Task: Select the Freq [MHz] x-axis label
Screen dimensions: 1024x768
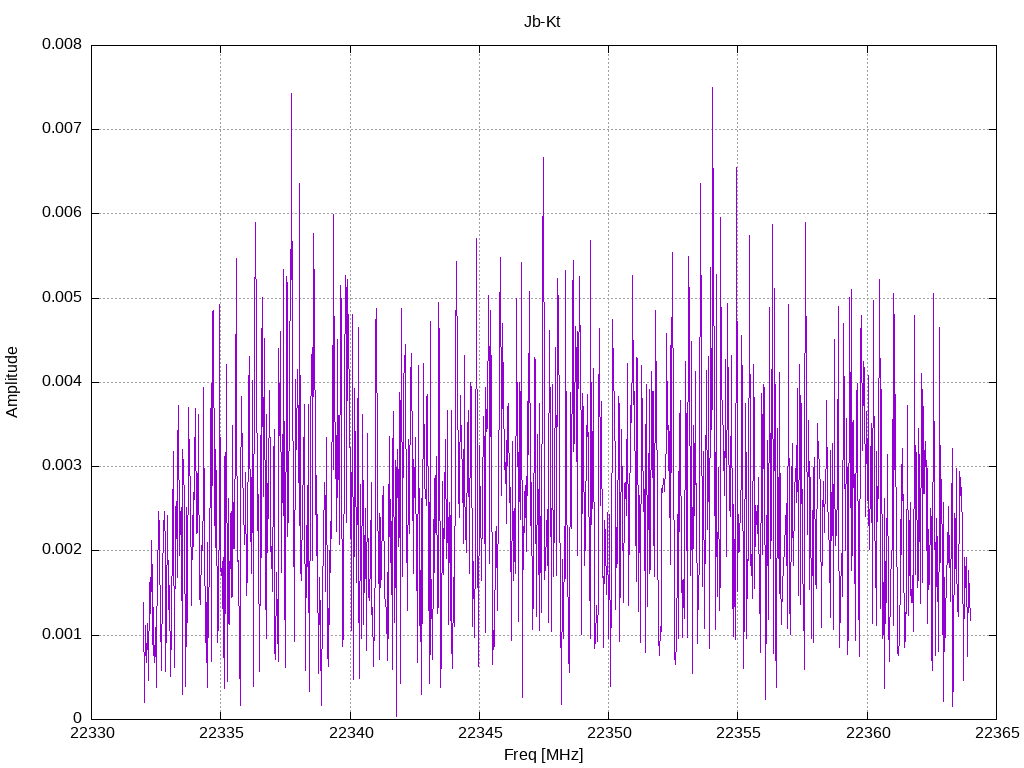Action: click(x=543, y=755)
